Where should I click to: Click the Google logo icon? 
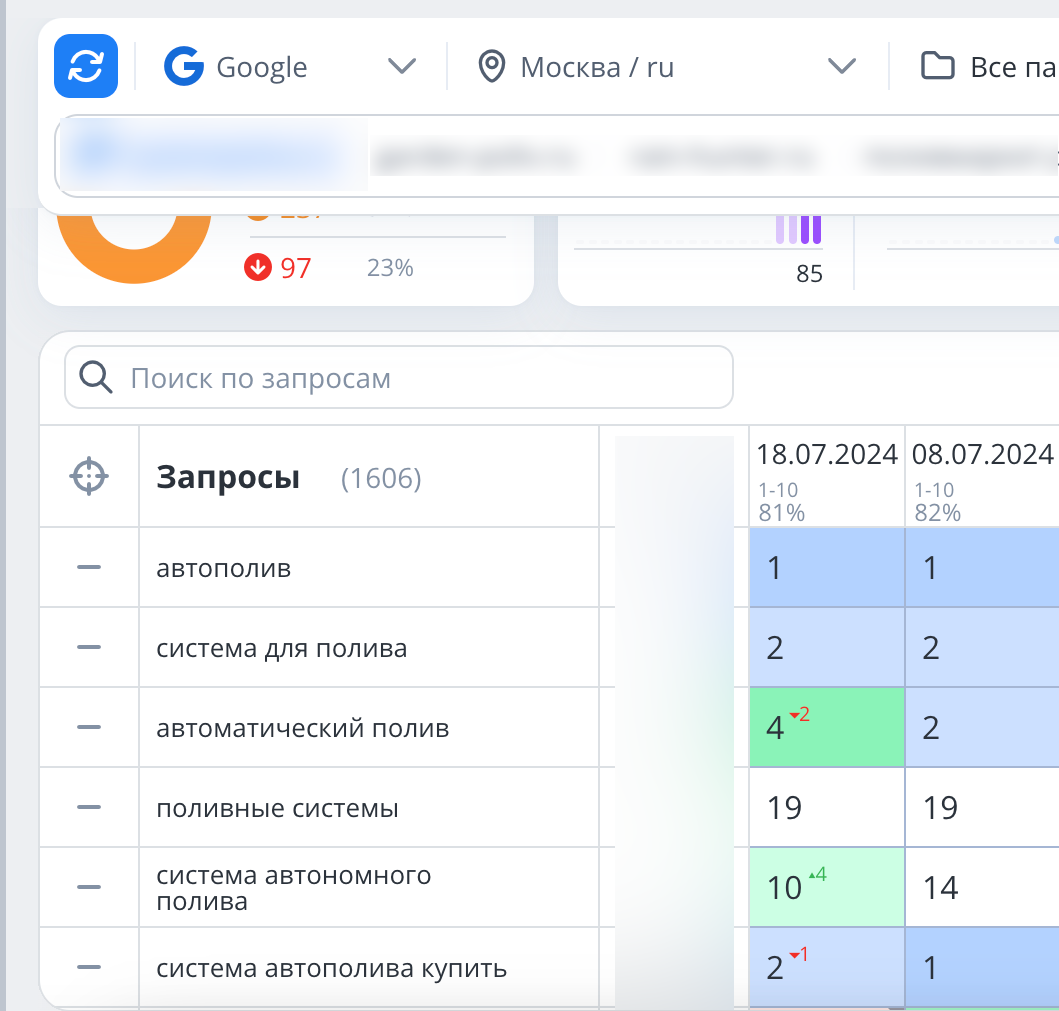(184, 67)
